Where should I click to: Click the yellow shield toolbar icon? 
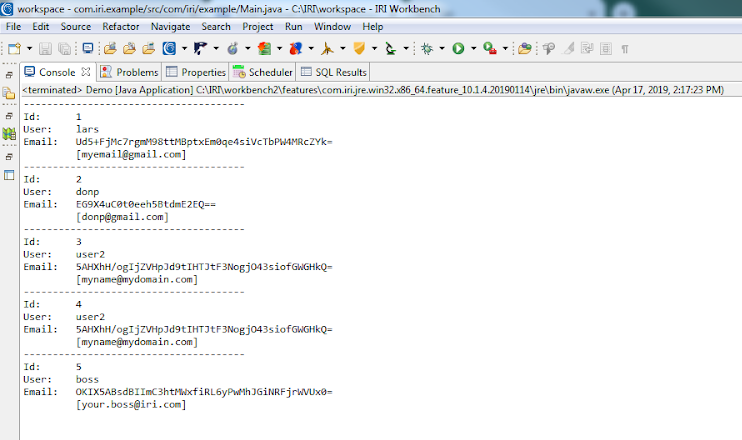tap(359, 48)
